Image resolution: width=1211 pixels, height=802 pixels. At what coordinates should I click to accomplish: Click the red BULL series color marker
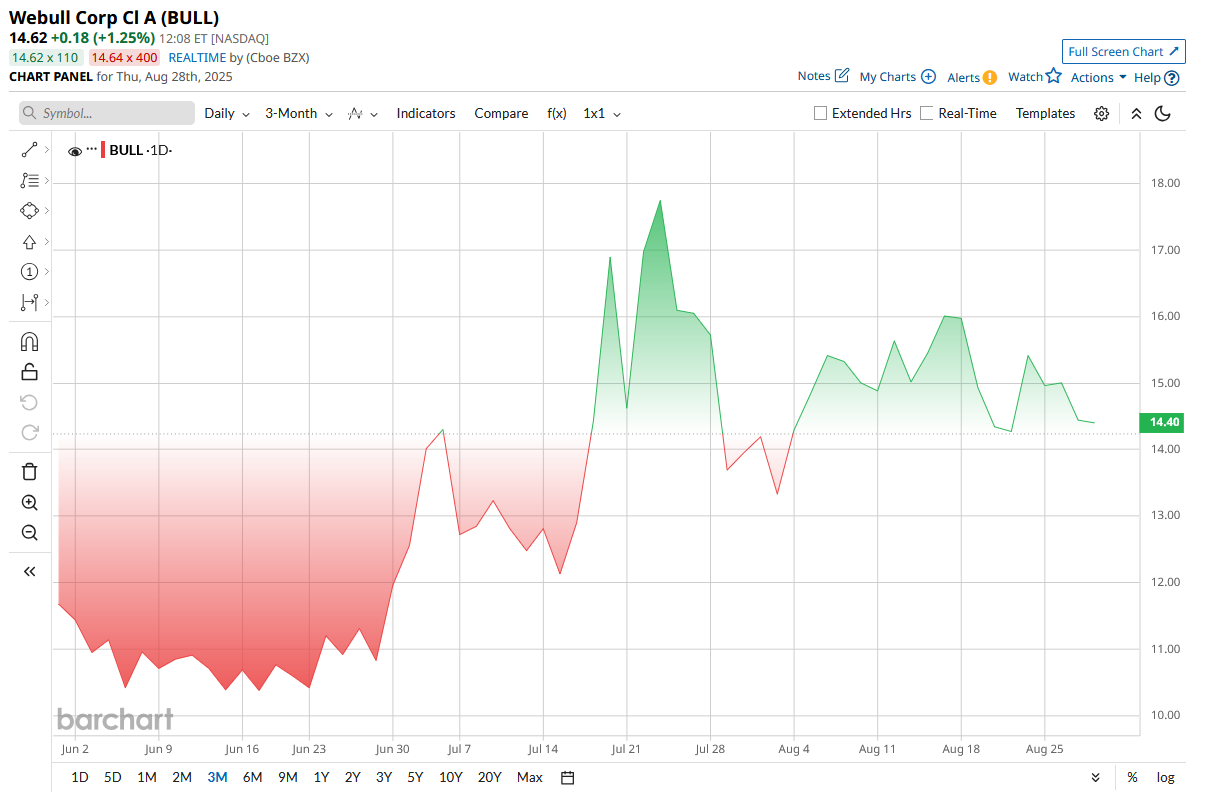click(x=103, y=150)
